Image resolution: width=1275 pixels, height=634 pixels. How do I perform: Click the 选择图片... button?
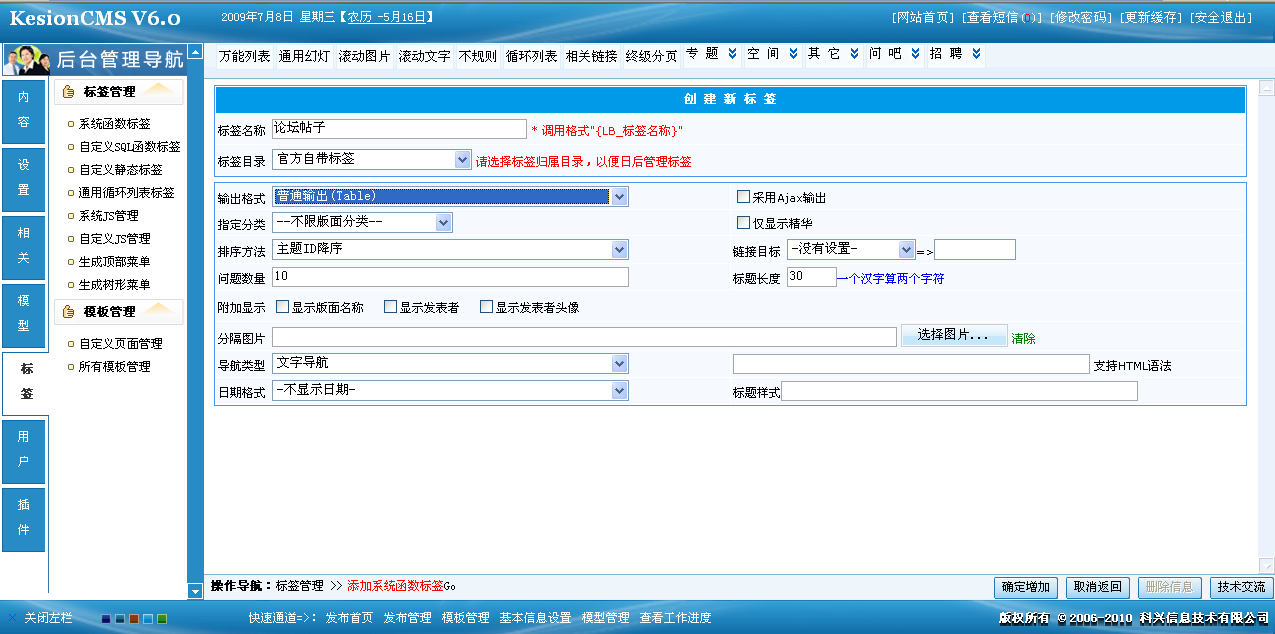[x=953, y=335]
